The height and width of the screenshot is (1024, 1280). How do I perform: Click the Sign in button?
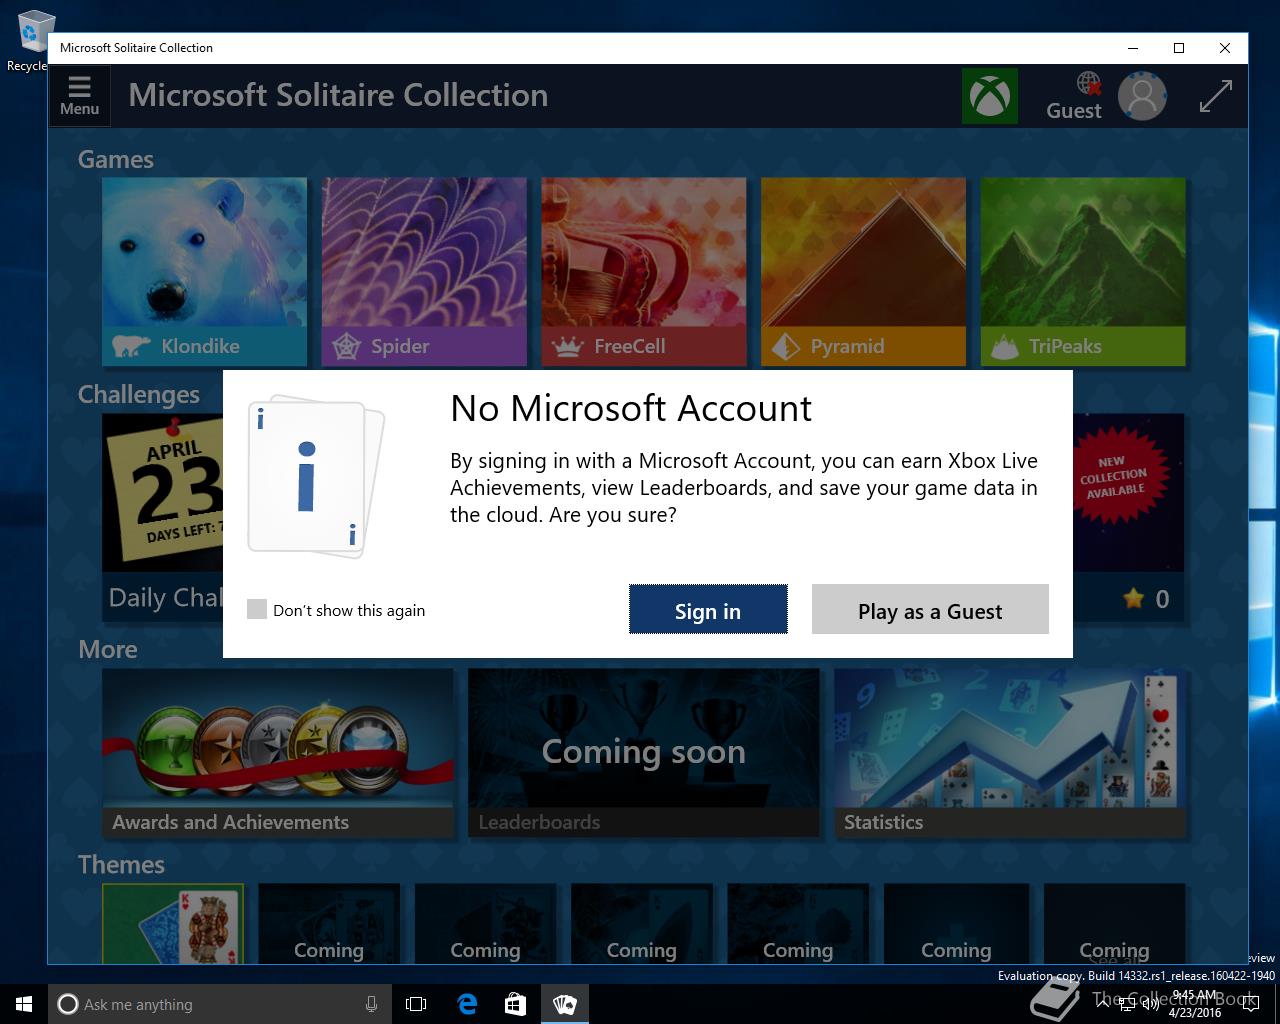point(708,609)
